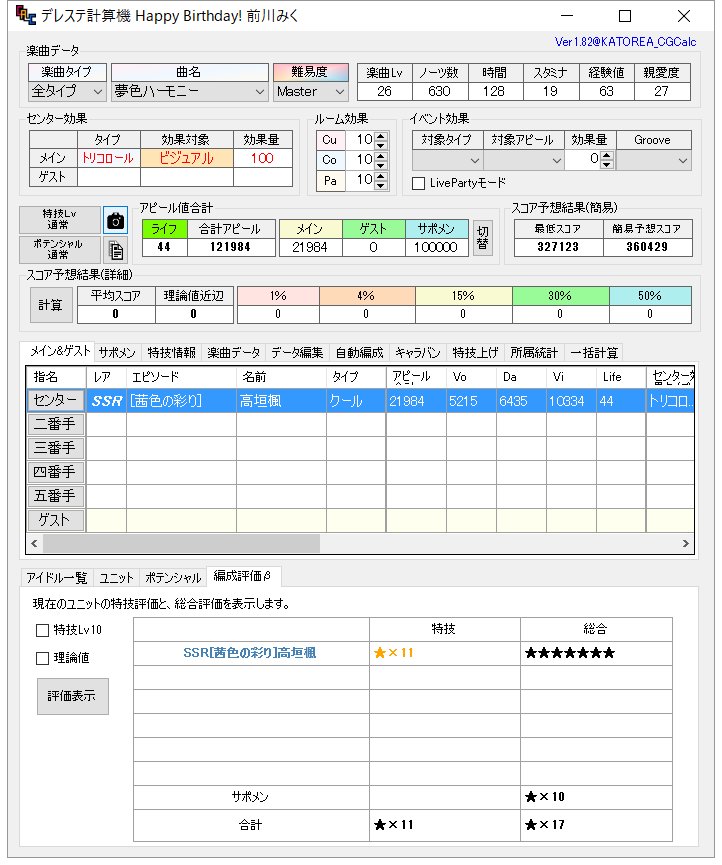This screenshot has height=865, width=722.
Task: Click the ポテンシャル 通常 button
Action: point(60,250)
